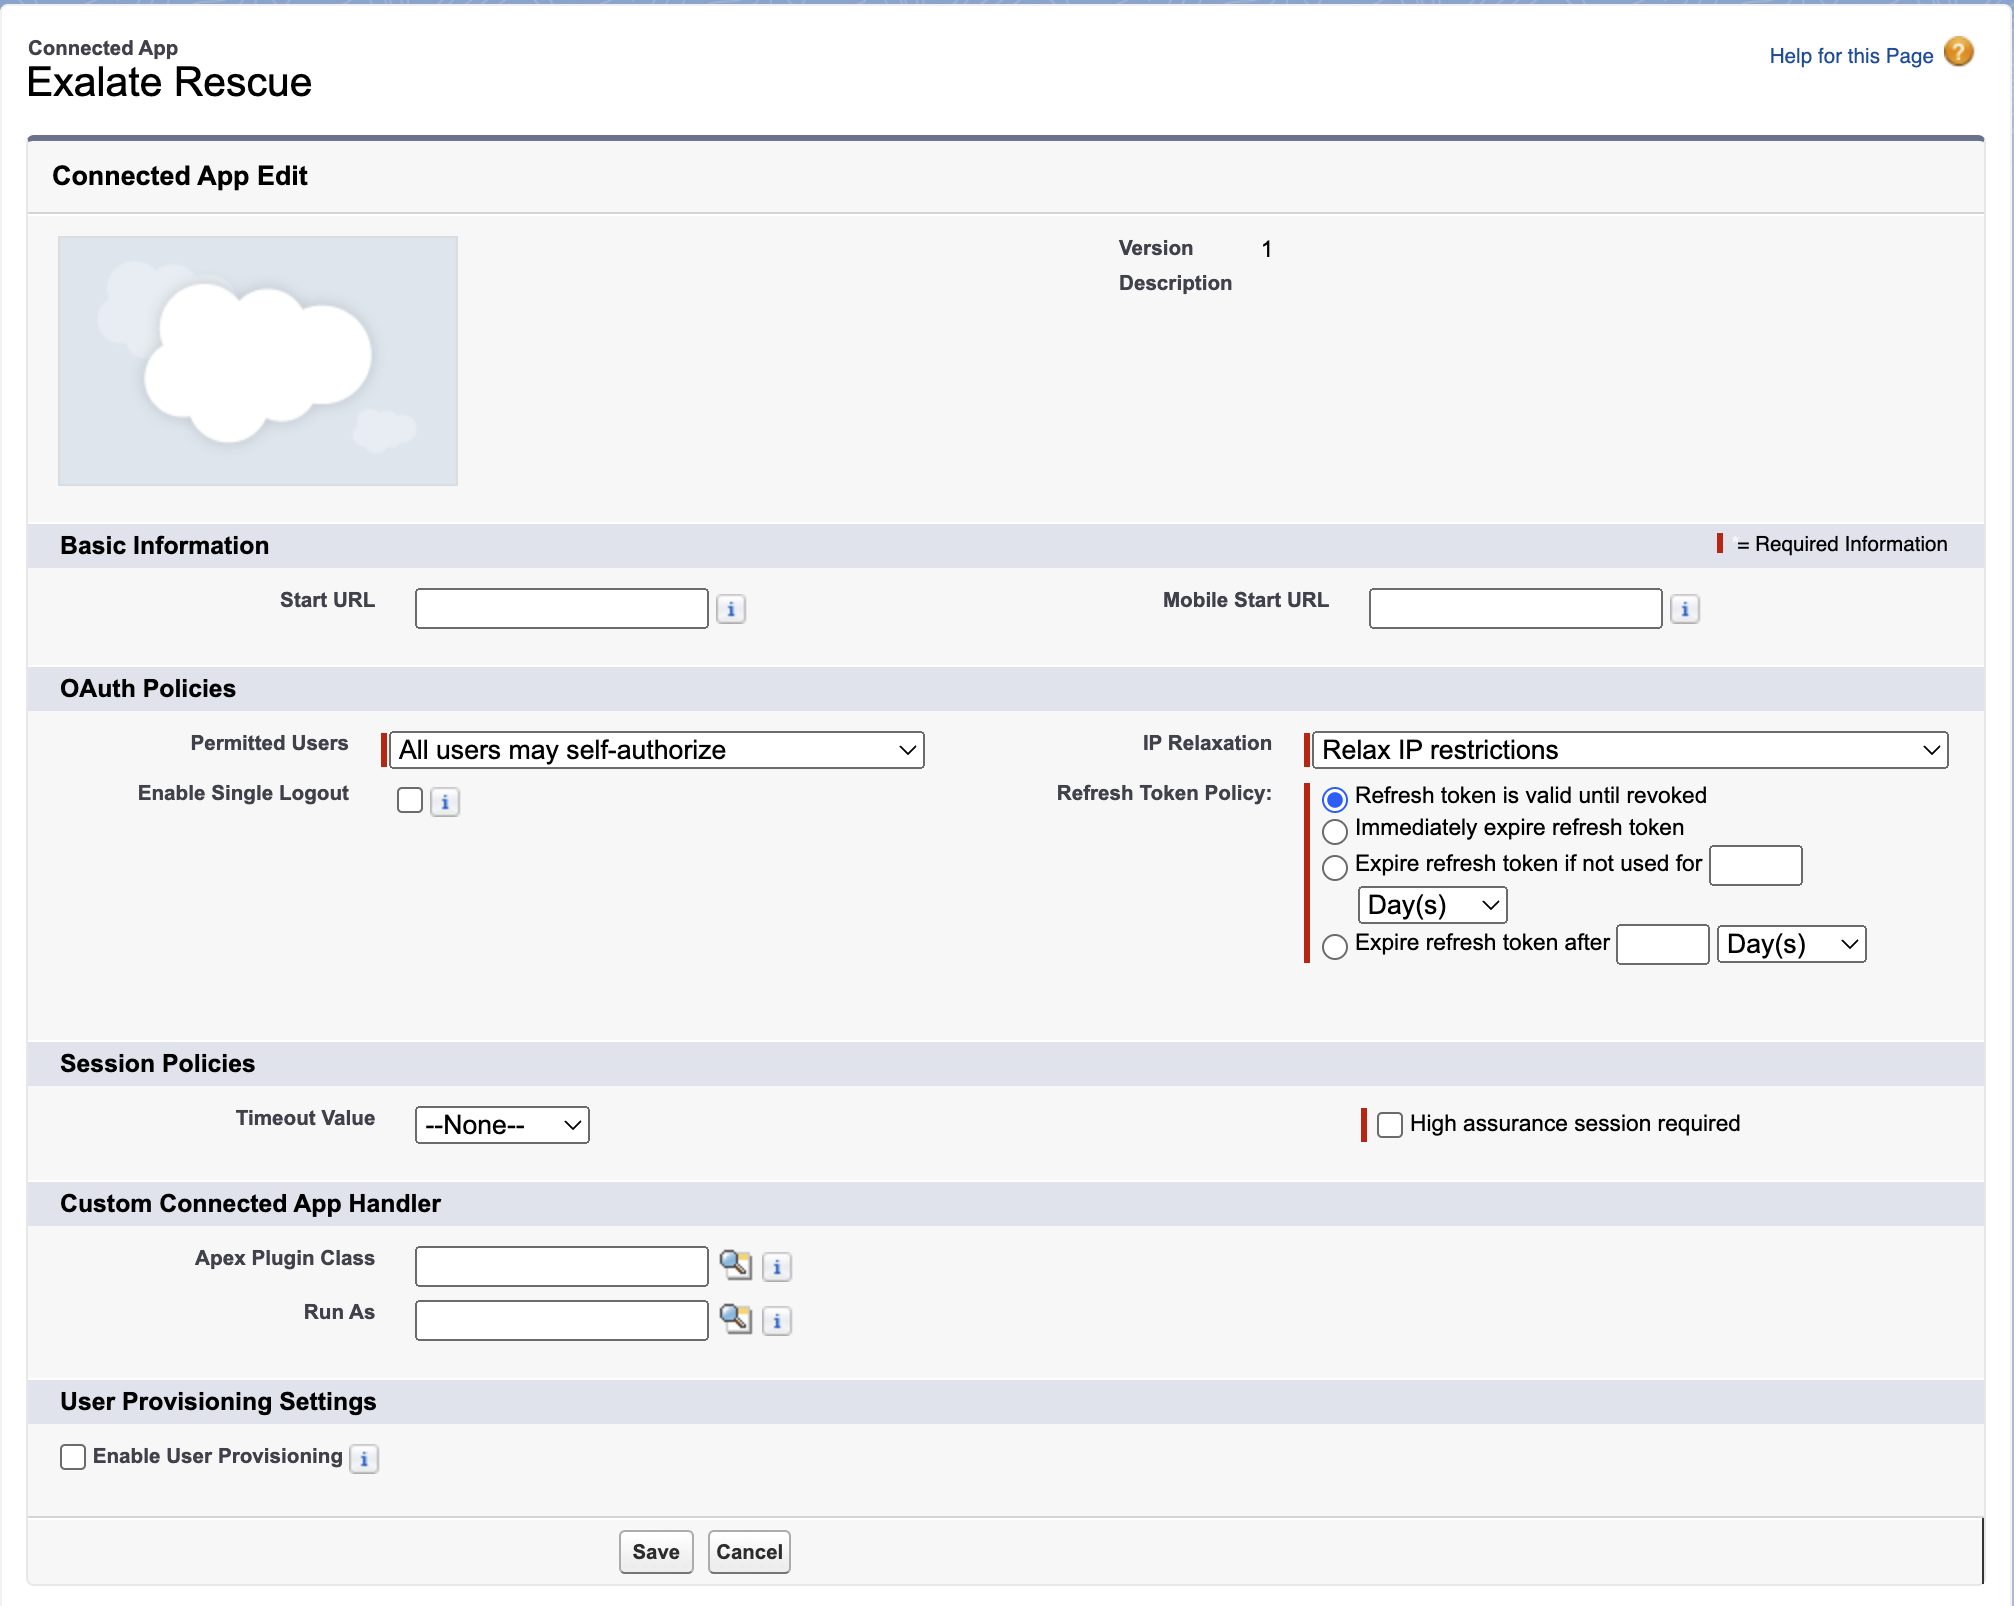Viewport: 2014px width, 1606px height.
Task: Open lookup icon for Apex Plugin Class
Action: point(736,1265)
